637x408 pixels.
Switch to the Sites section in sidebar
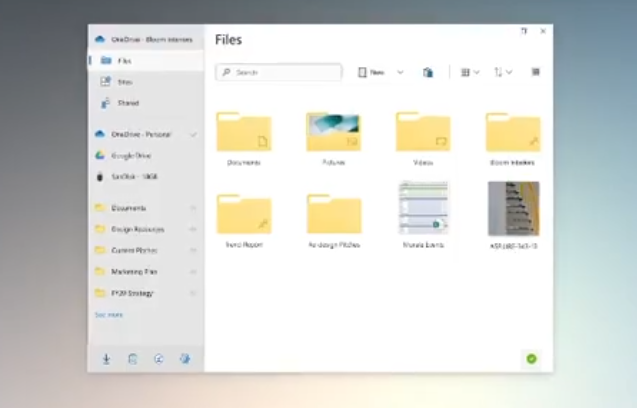[125, 82]
